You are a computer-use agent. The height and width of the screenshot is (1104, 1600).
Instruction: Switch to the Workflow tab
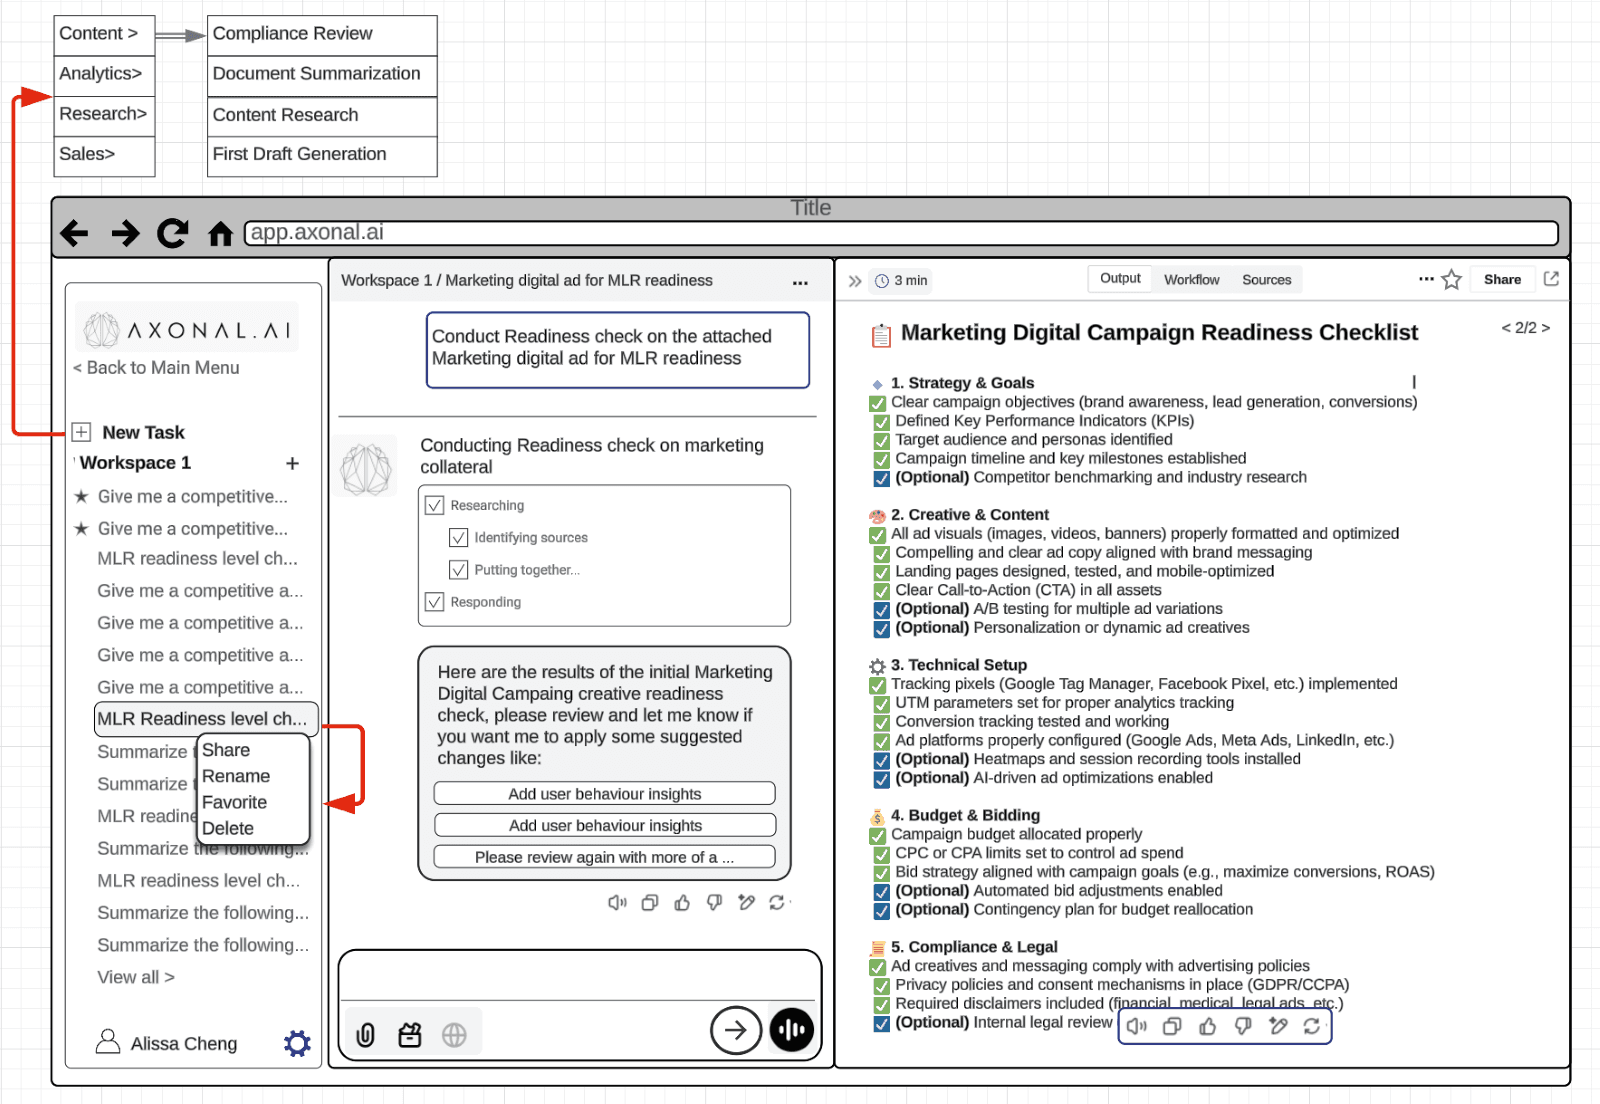click(1191, 280)
